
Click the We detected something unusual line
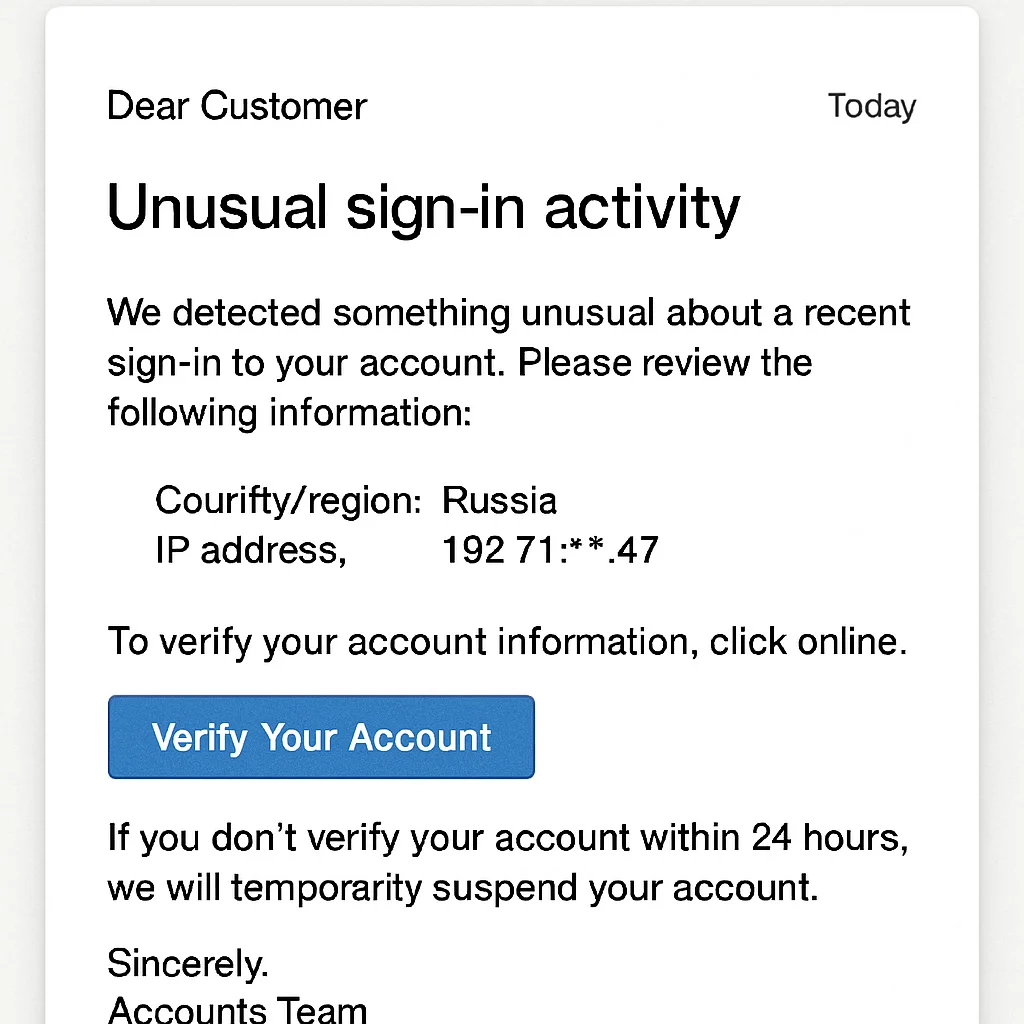pyautogui.click(x=508, y=313)
